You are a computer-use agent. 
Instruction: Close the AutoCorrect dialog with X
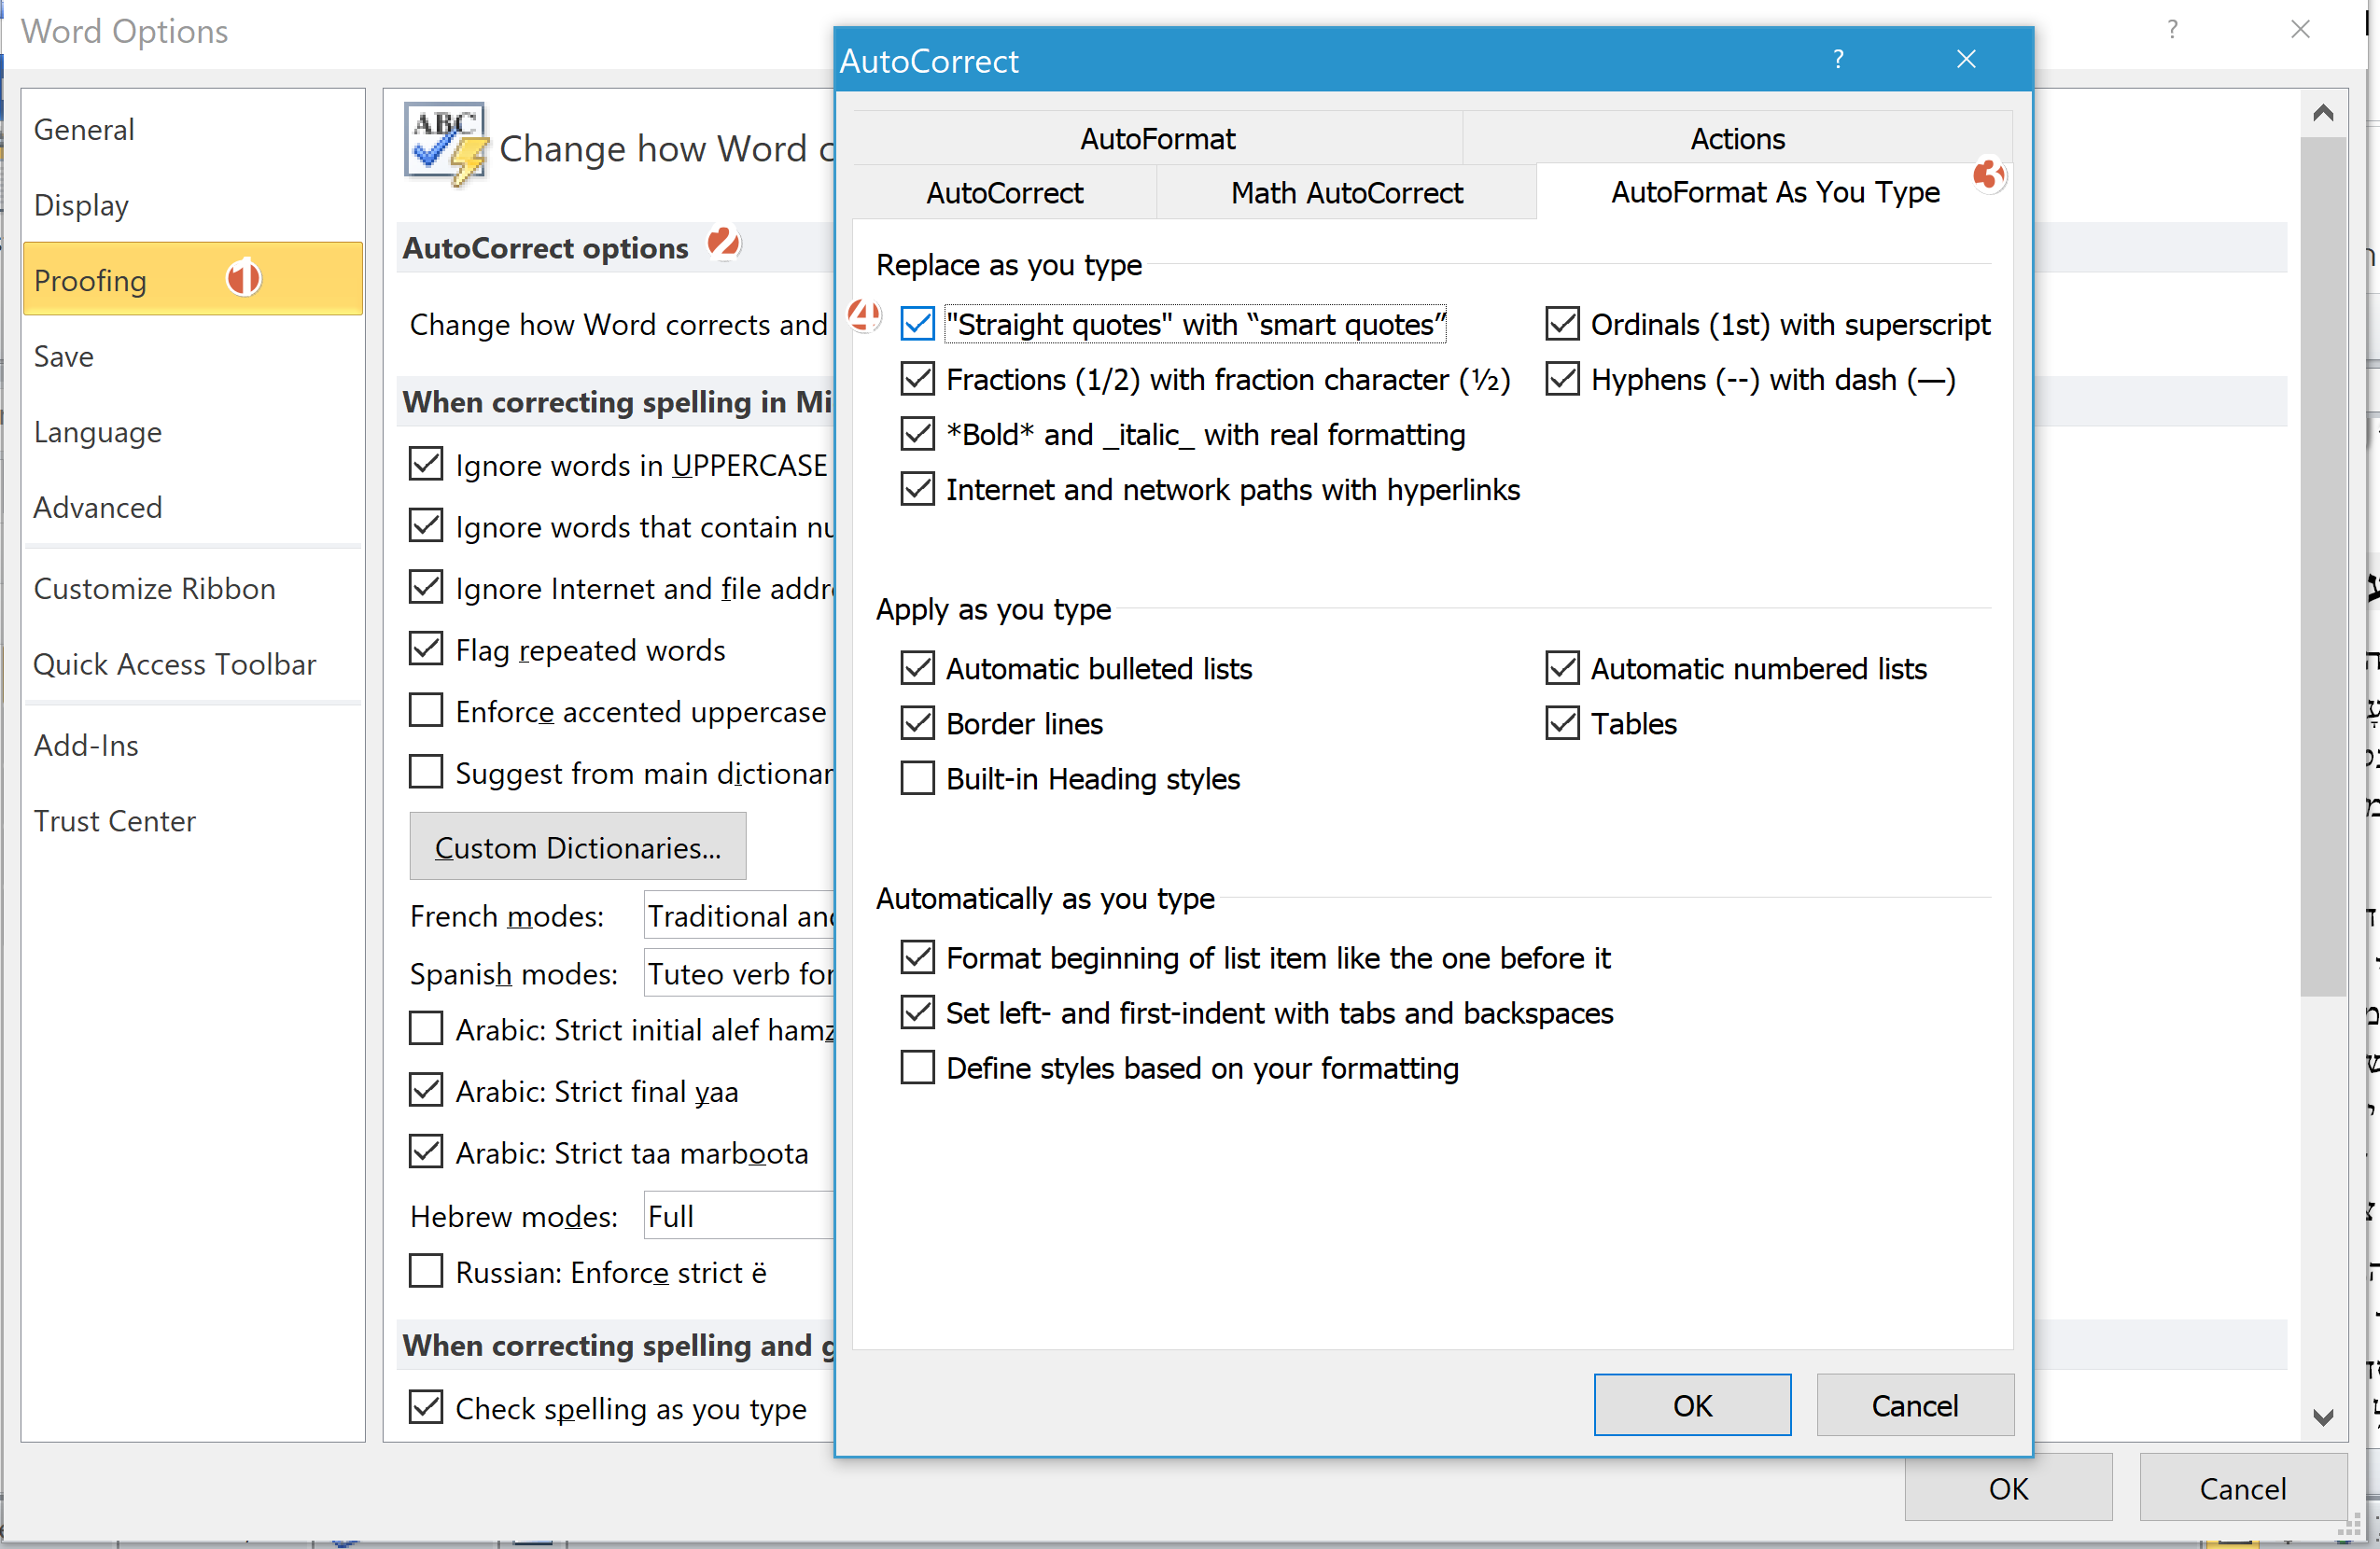pos(1965,60)
